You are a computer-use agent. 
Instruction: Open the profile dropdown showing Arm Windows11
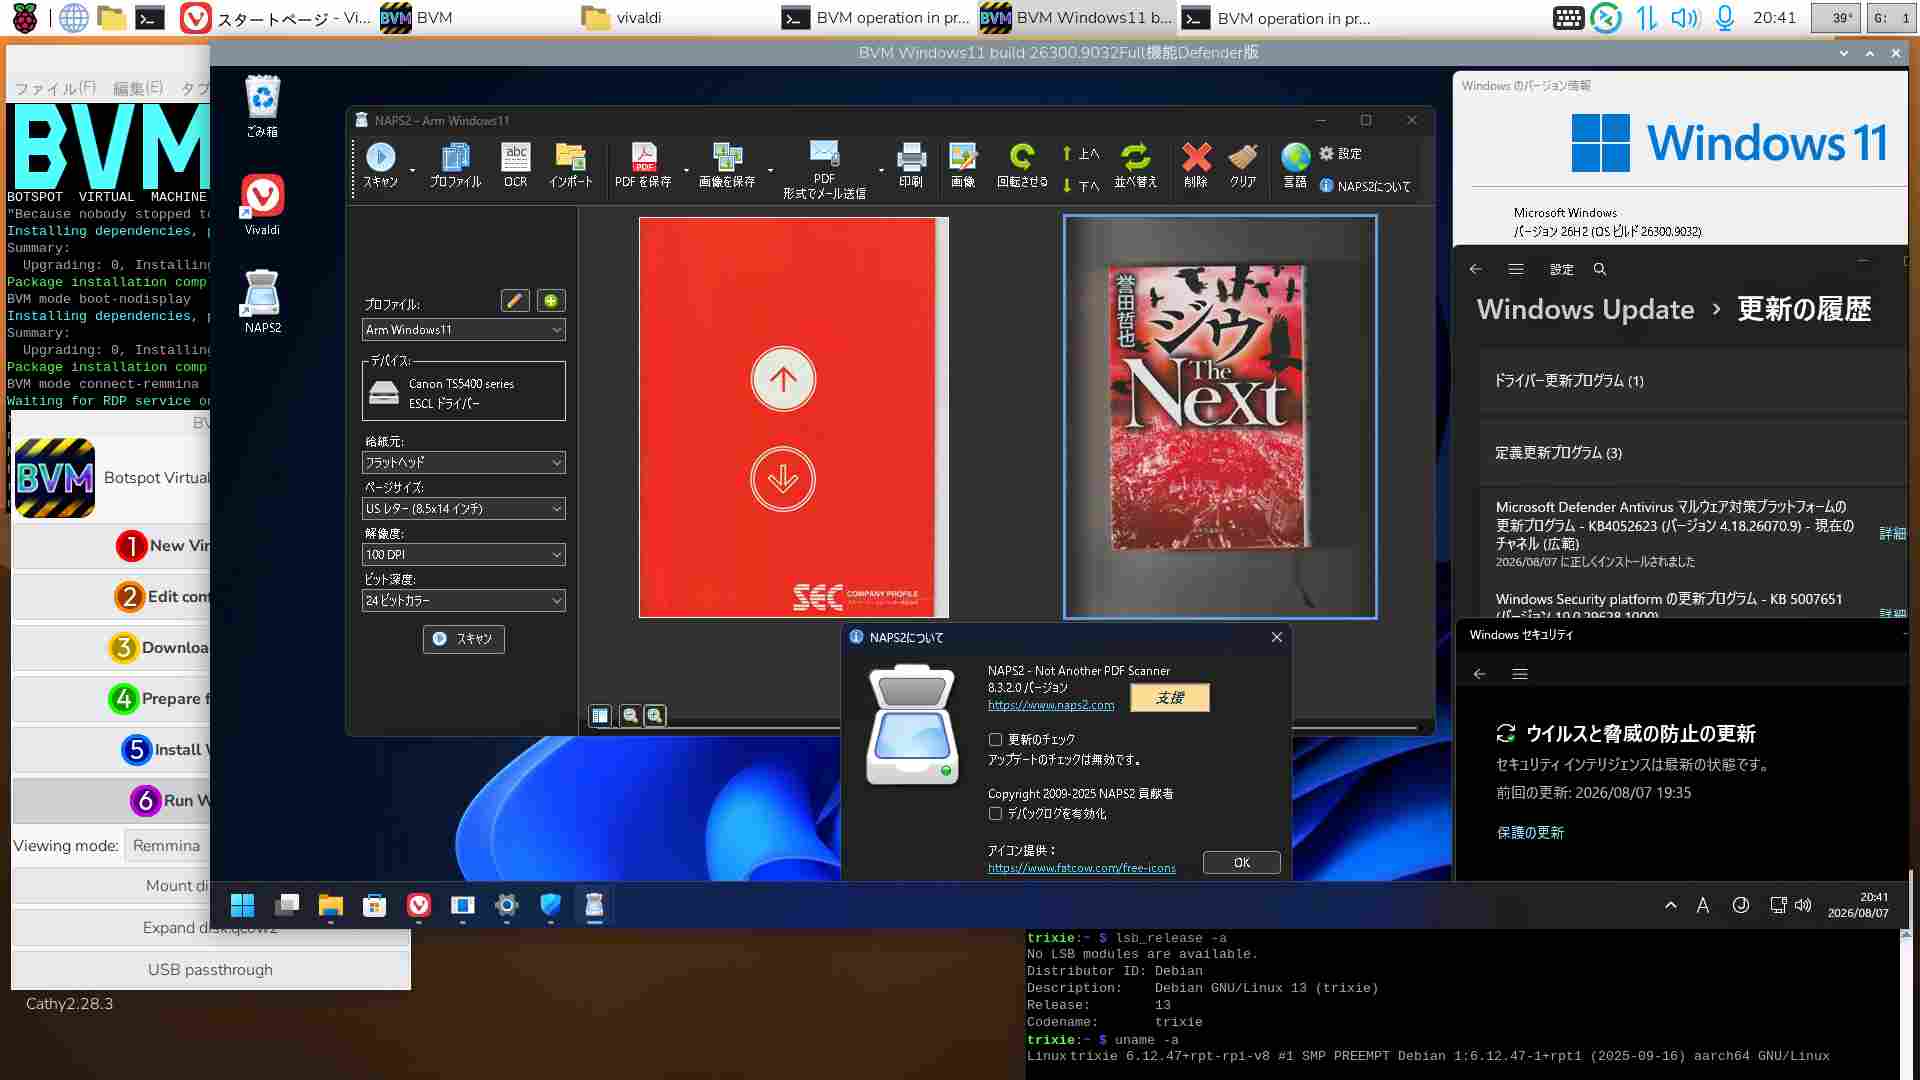tap(464, 330)
